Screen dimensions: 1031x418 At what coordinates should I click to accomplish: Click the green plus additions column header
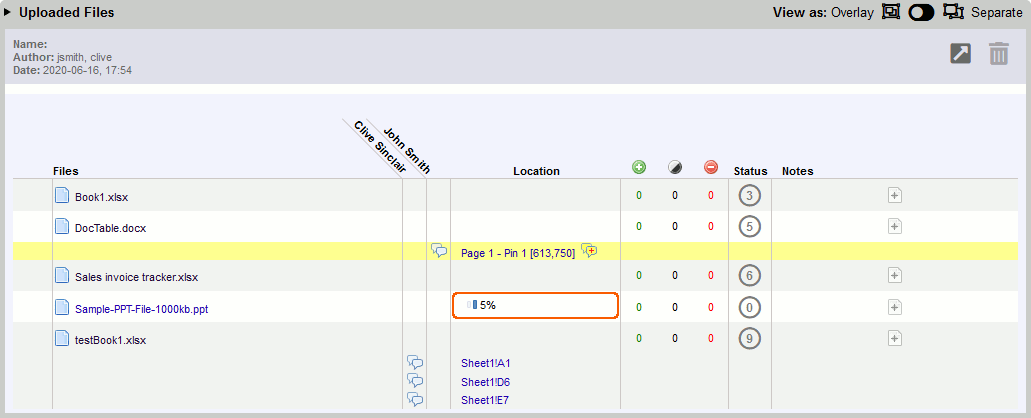(639, 167)
